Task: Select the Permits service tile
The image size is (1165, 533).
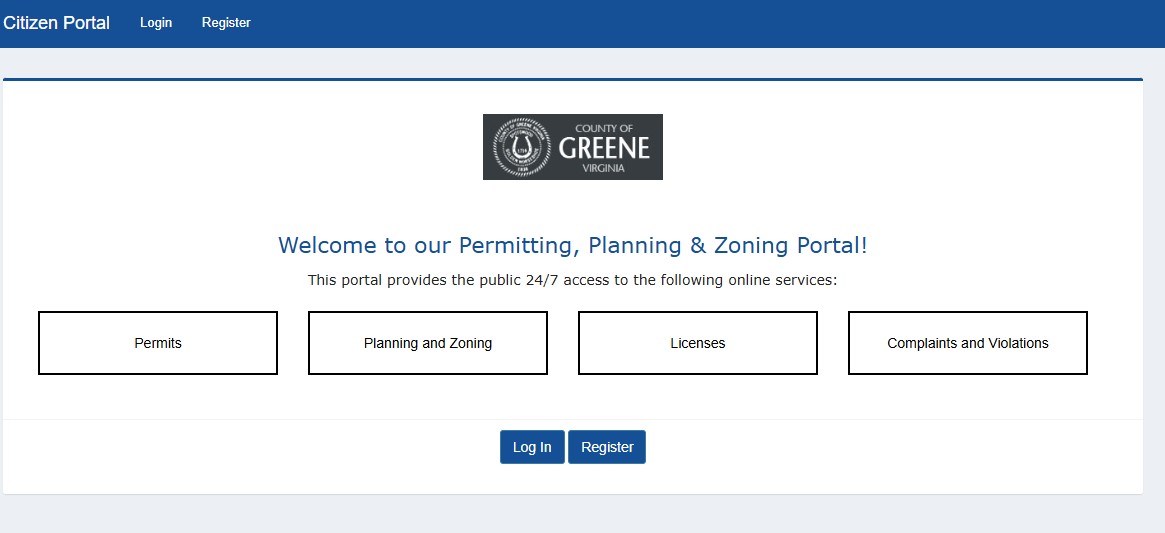Action: pyautogui.click(x=158, y=343)
